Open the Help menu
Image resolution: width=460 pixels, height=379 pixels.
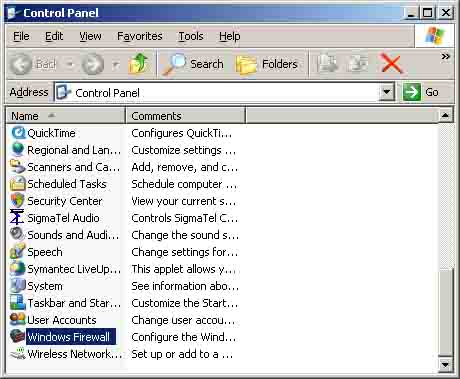pyautogui.click(x=229, y=36)
